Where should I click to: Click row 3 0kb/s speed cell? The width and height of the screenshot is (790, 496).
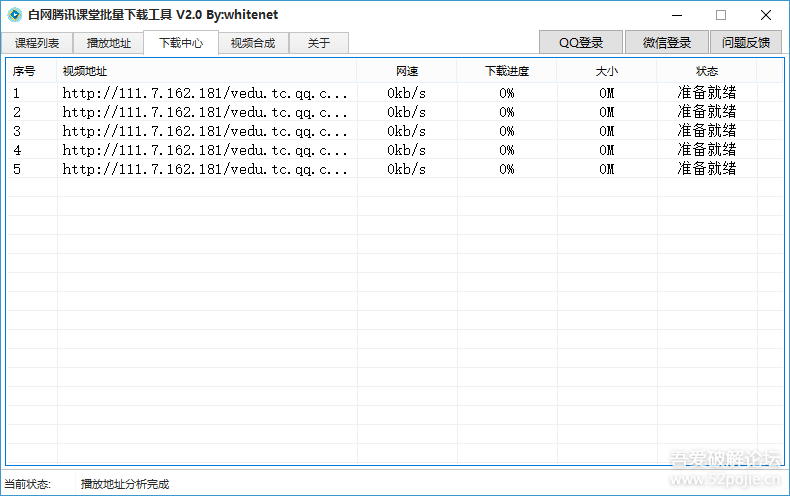click(x=407, y=131)
